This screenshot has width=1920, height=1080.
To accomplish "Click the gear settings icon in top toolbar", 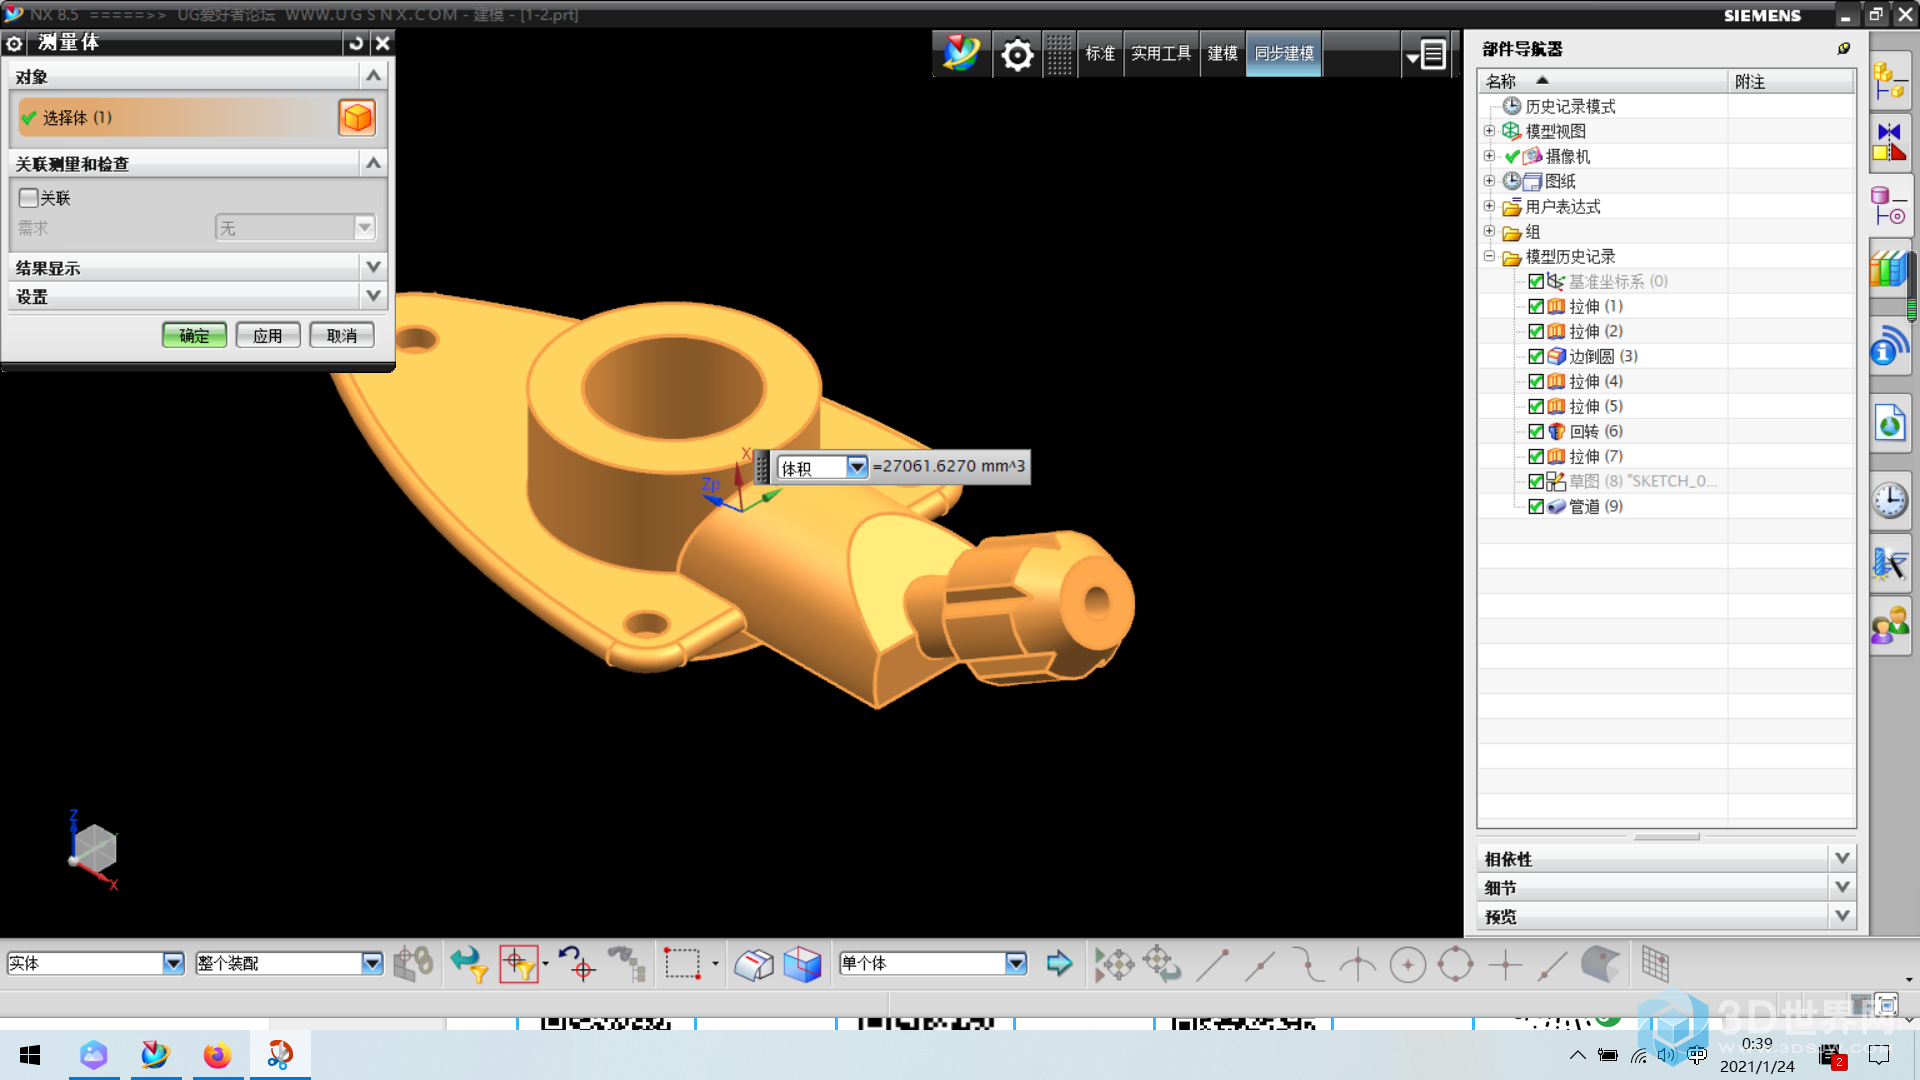I will click(1017, 54).
